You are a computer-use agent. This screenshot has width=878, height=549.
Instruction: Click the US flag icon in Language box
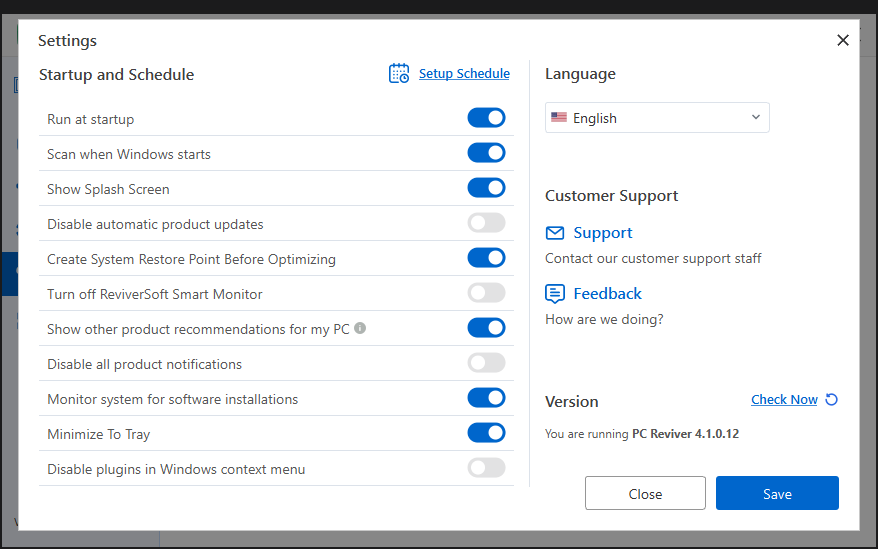(558, 117)
